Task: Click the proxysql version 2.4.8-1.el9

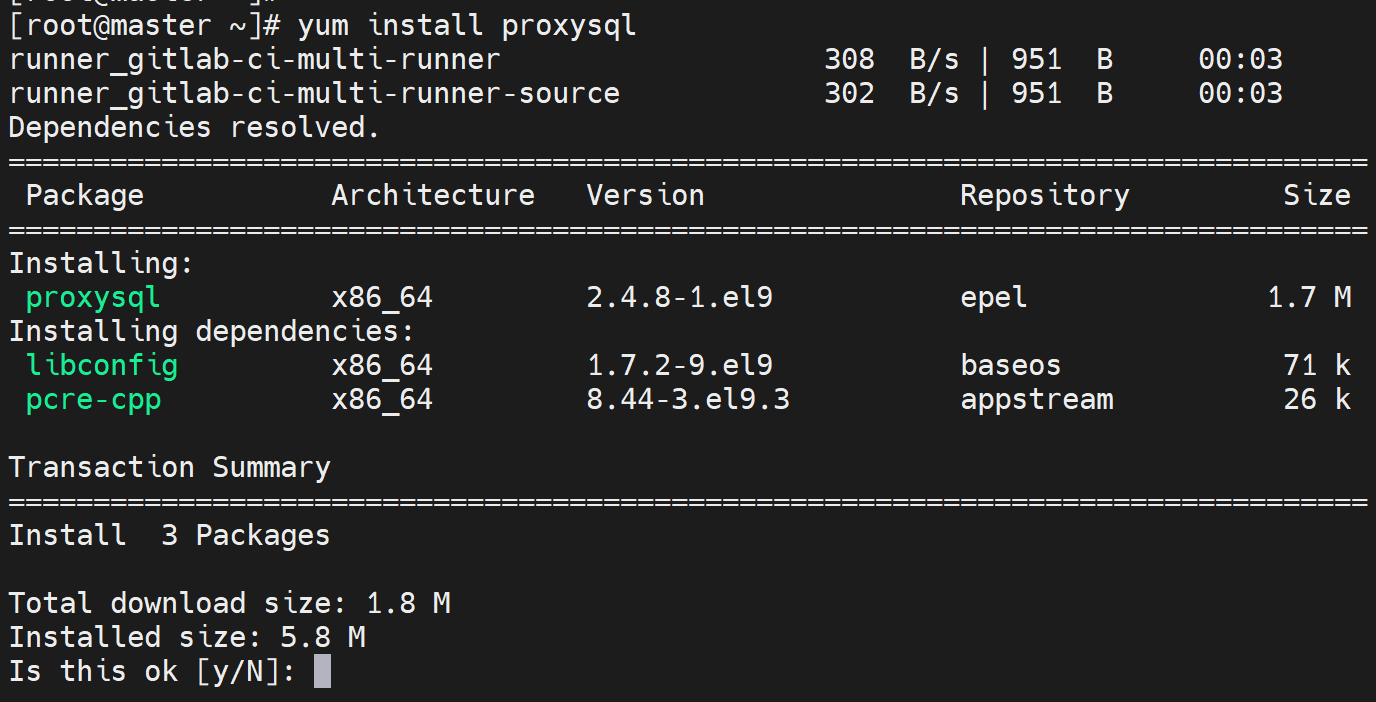Action: click(x=679, y=298)
